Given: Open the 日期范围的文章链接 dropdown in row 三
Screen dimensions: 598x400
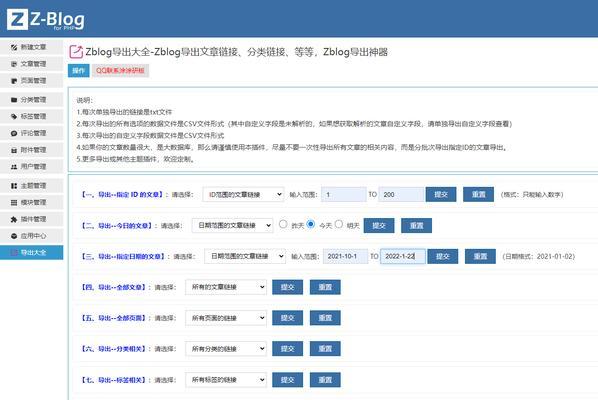Looking at the screenshot, I should coord(245,256).
